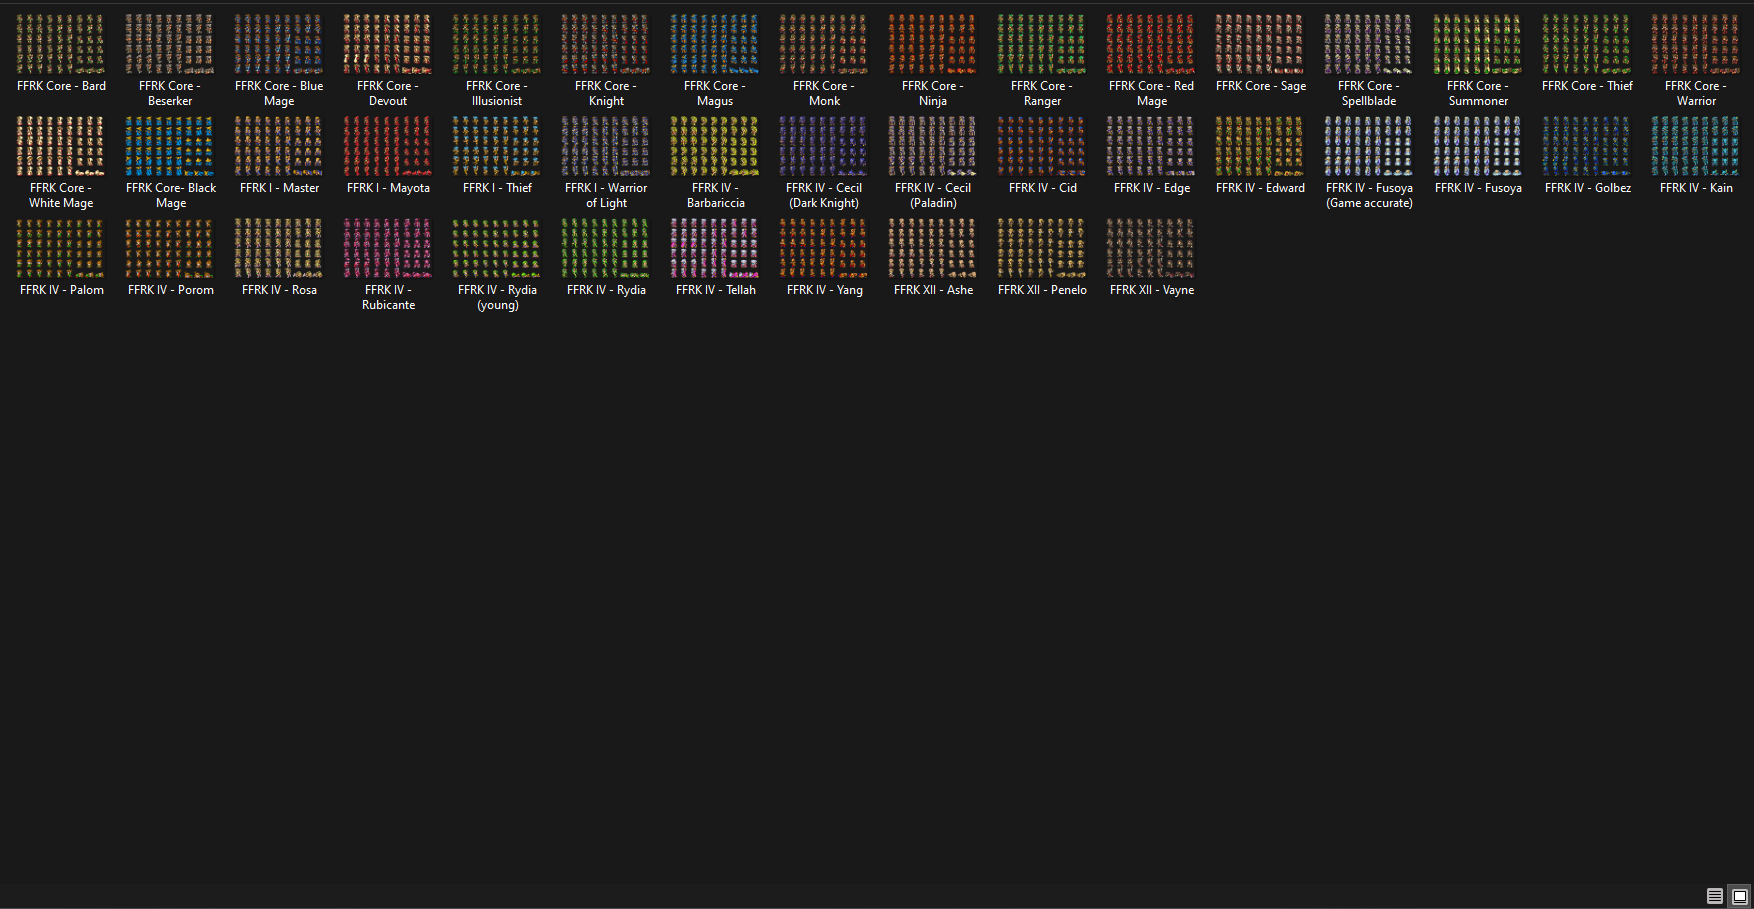
Task: Select the FFRK Core - Summoner sprite thumbnail
Action: pyautogui.click(x=1478, y=44)
